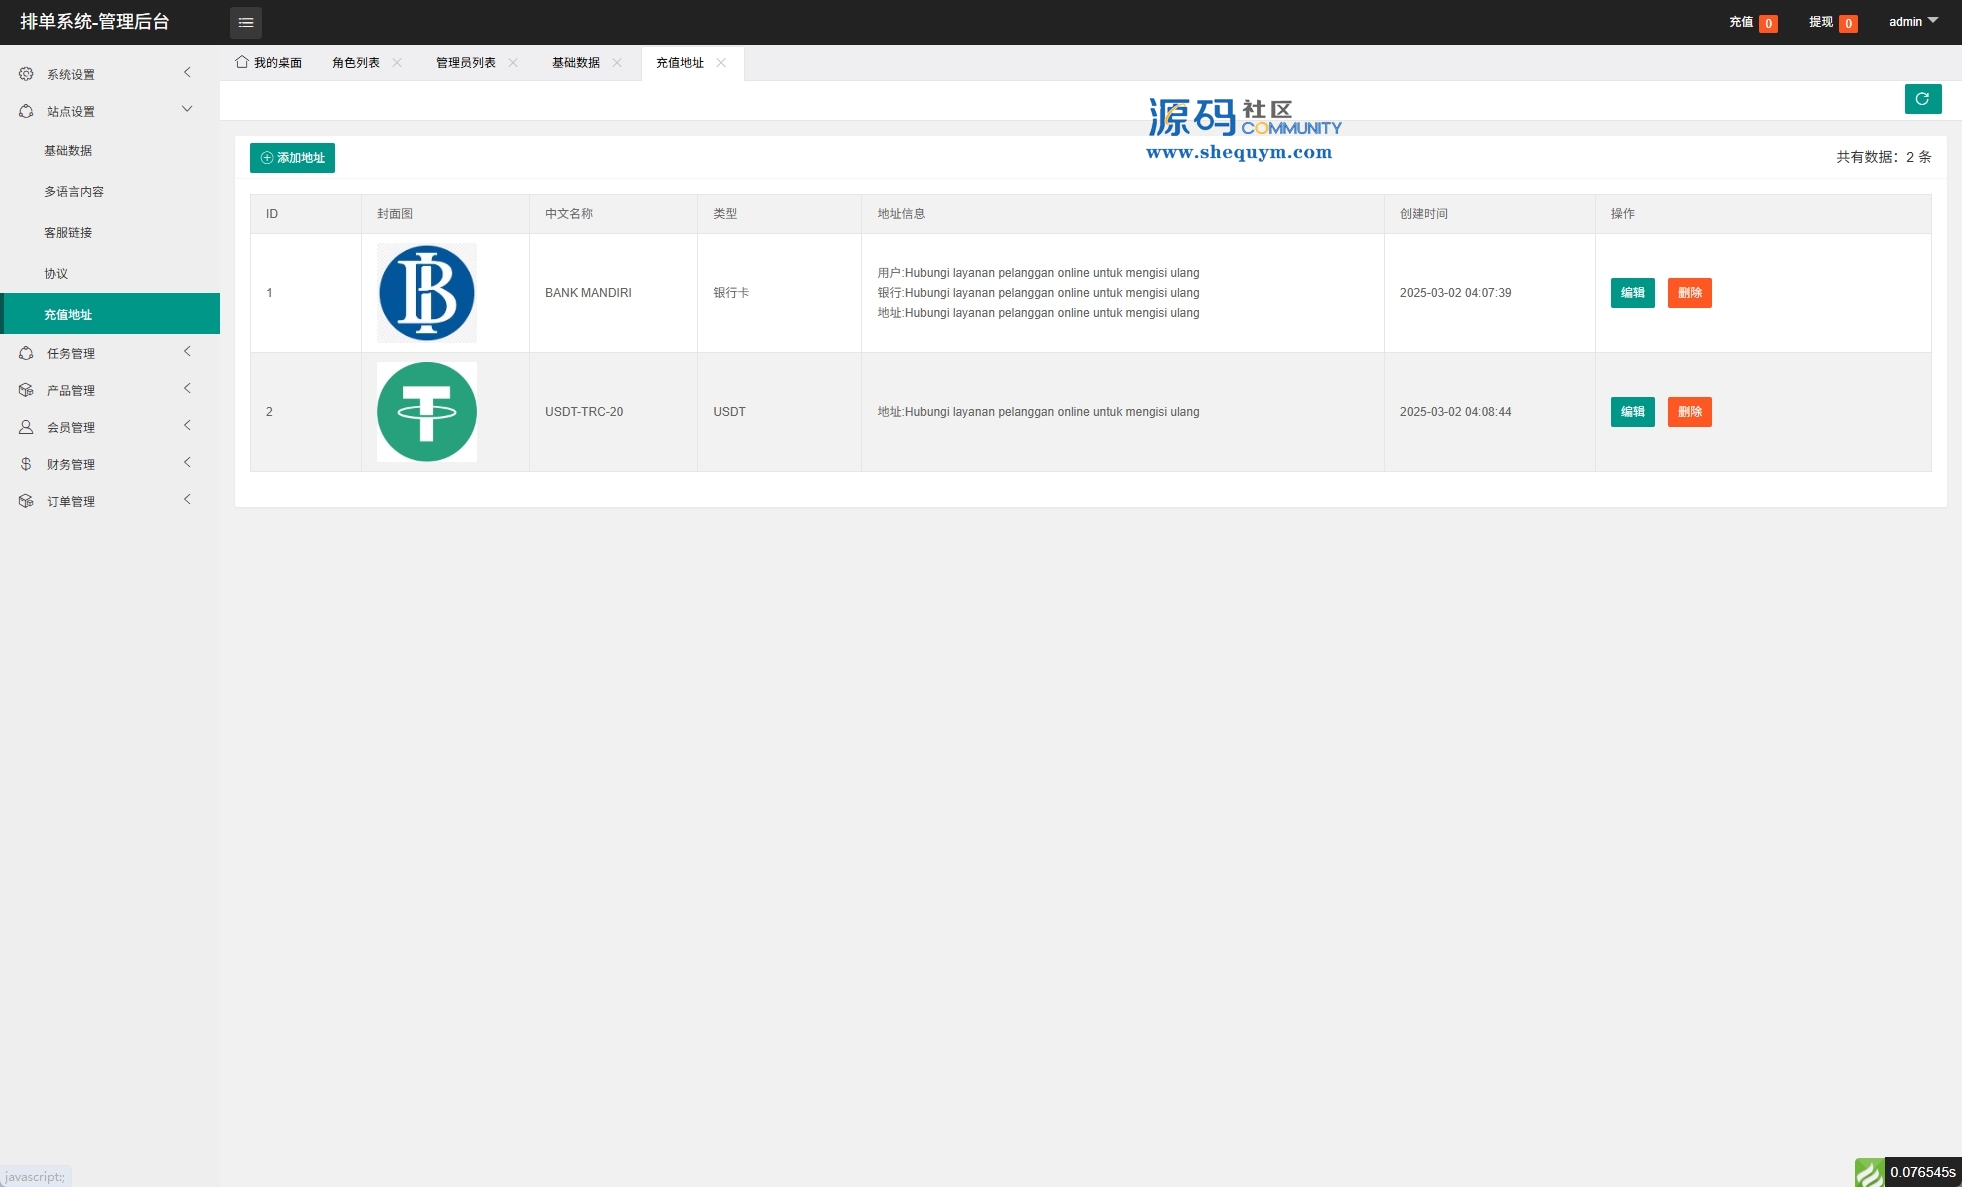Click the green debug icon in bottom-right corner
Image resolution: width=1962 pixels, height=1187 pixels.
pos(1868,1172)
